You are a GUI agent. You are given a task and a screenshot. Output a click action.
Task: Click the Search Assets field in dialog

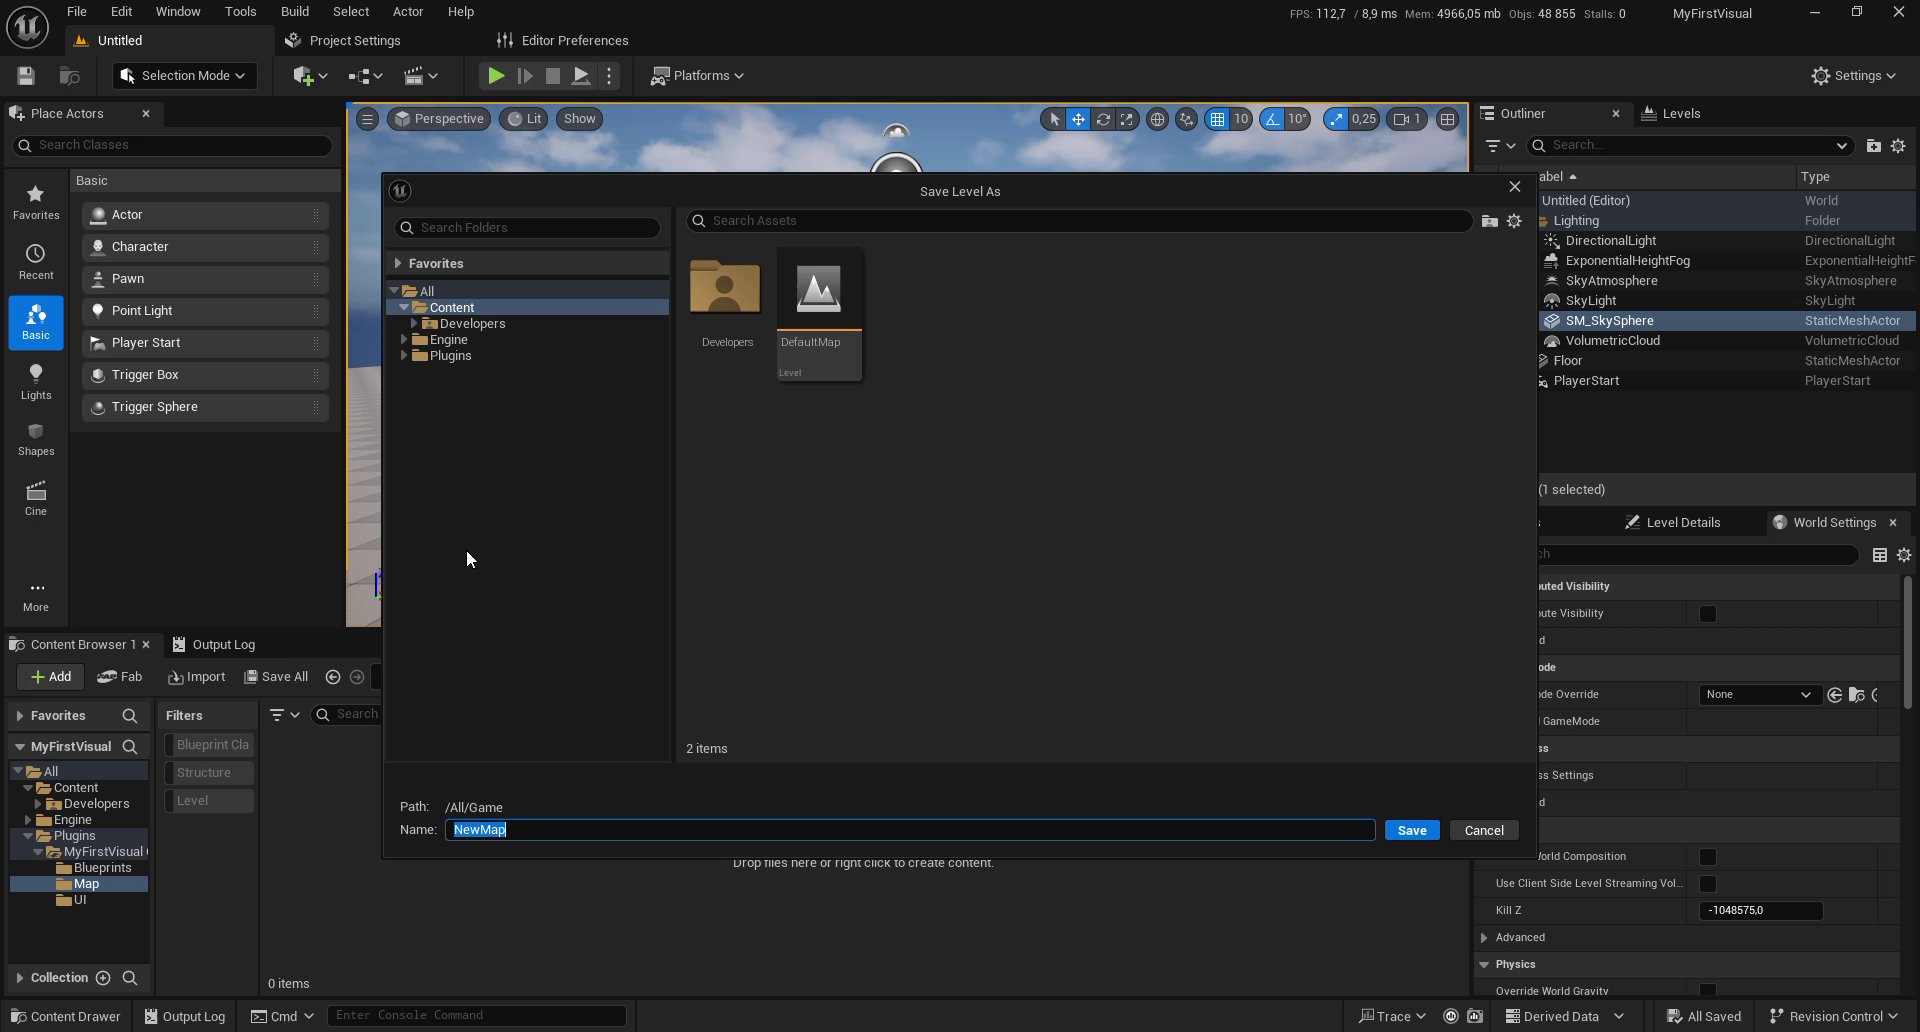click(x=1079, y=221)
